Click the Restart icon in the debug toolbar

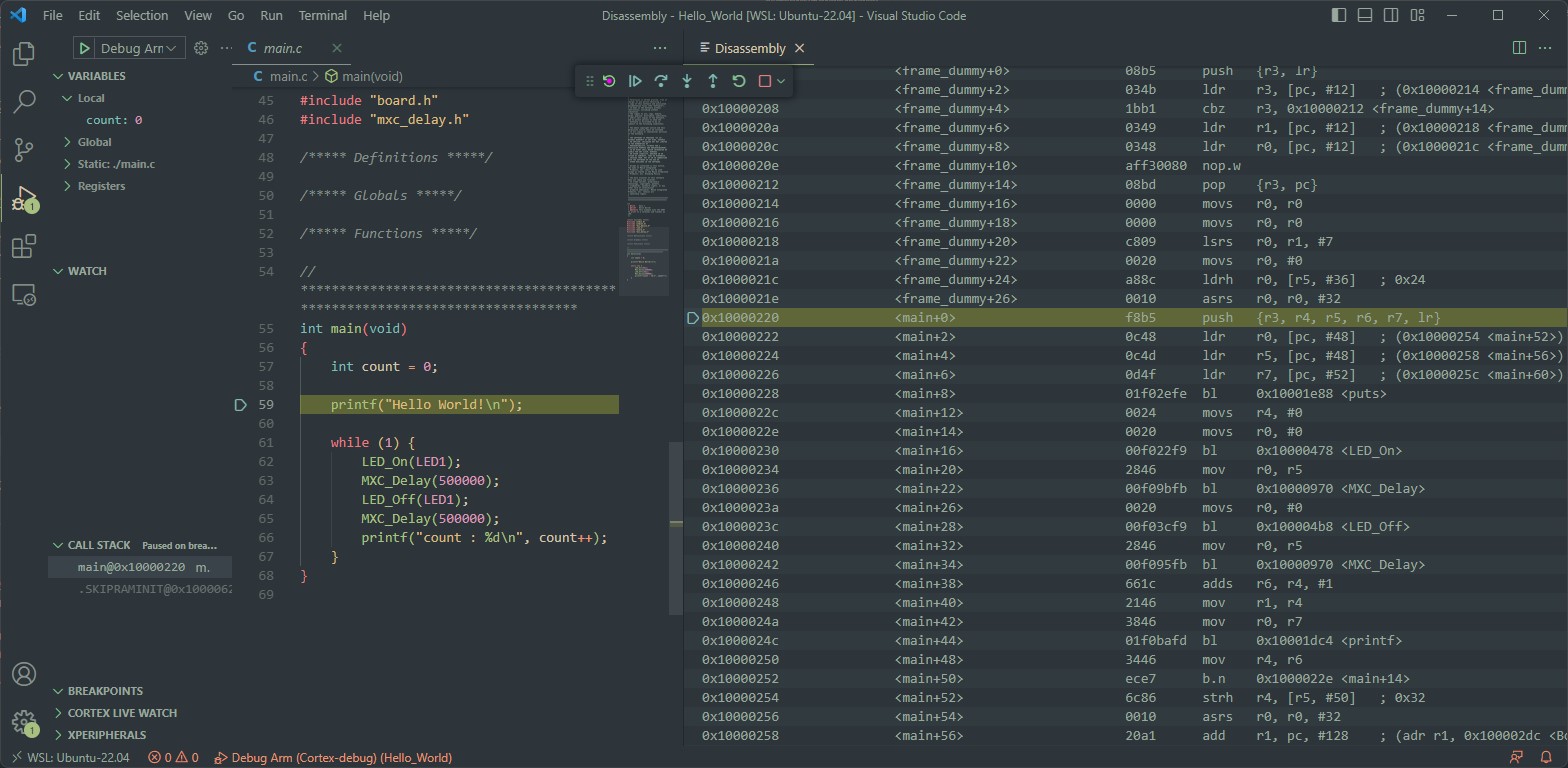[x=739, y=81]
